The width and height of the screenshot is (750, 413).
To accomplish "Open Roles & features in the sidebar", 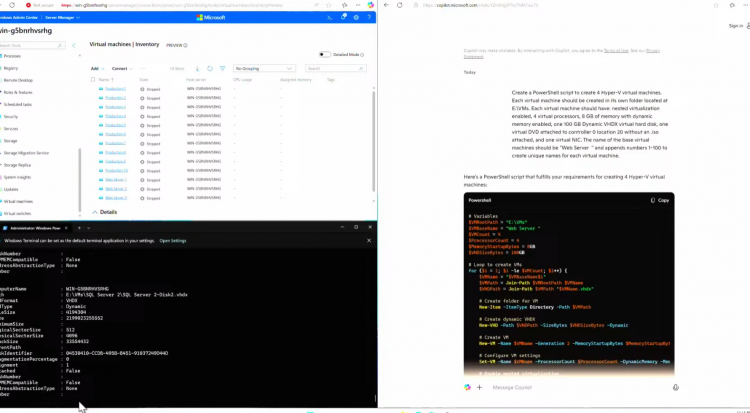I will pyautogui.click(x=18, y=92).
